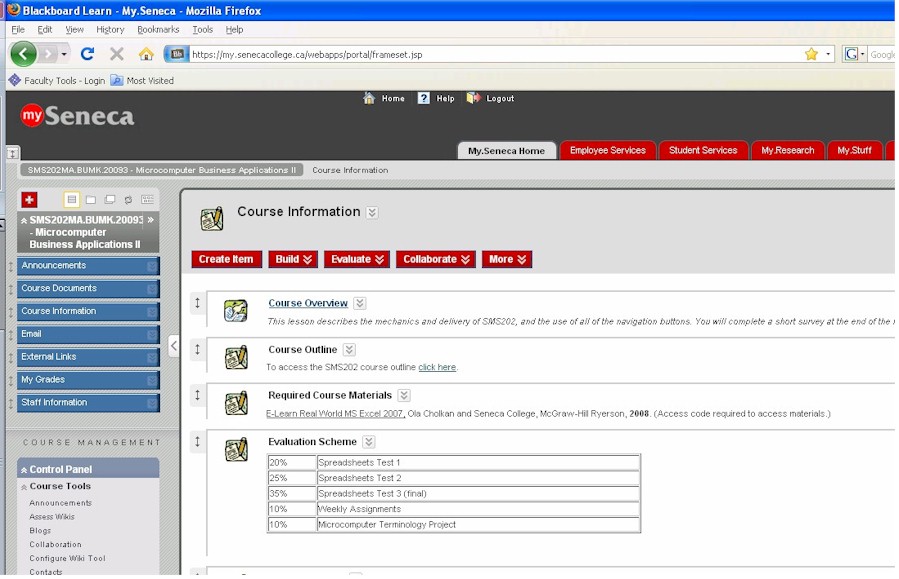
Task: Click the Create Item button
Action: (226, 259)
